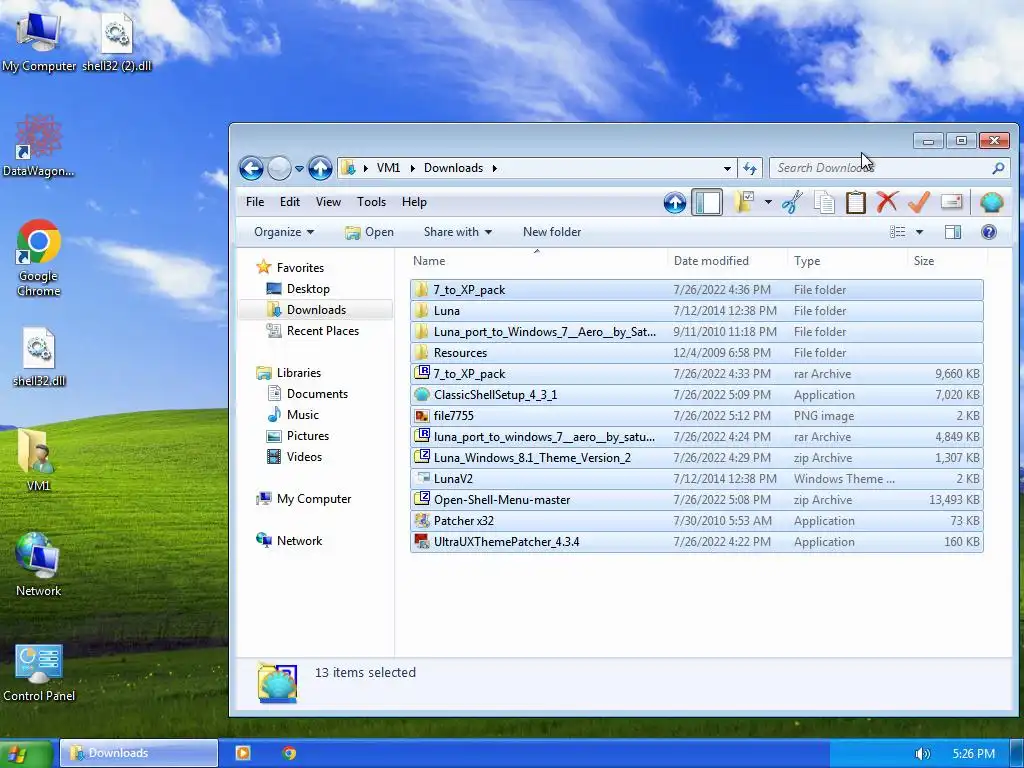Select Patcher x32 application
This screenshot has height=768, width=1024.
point(697,520)
